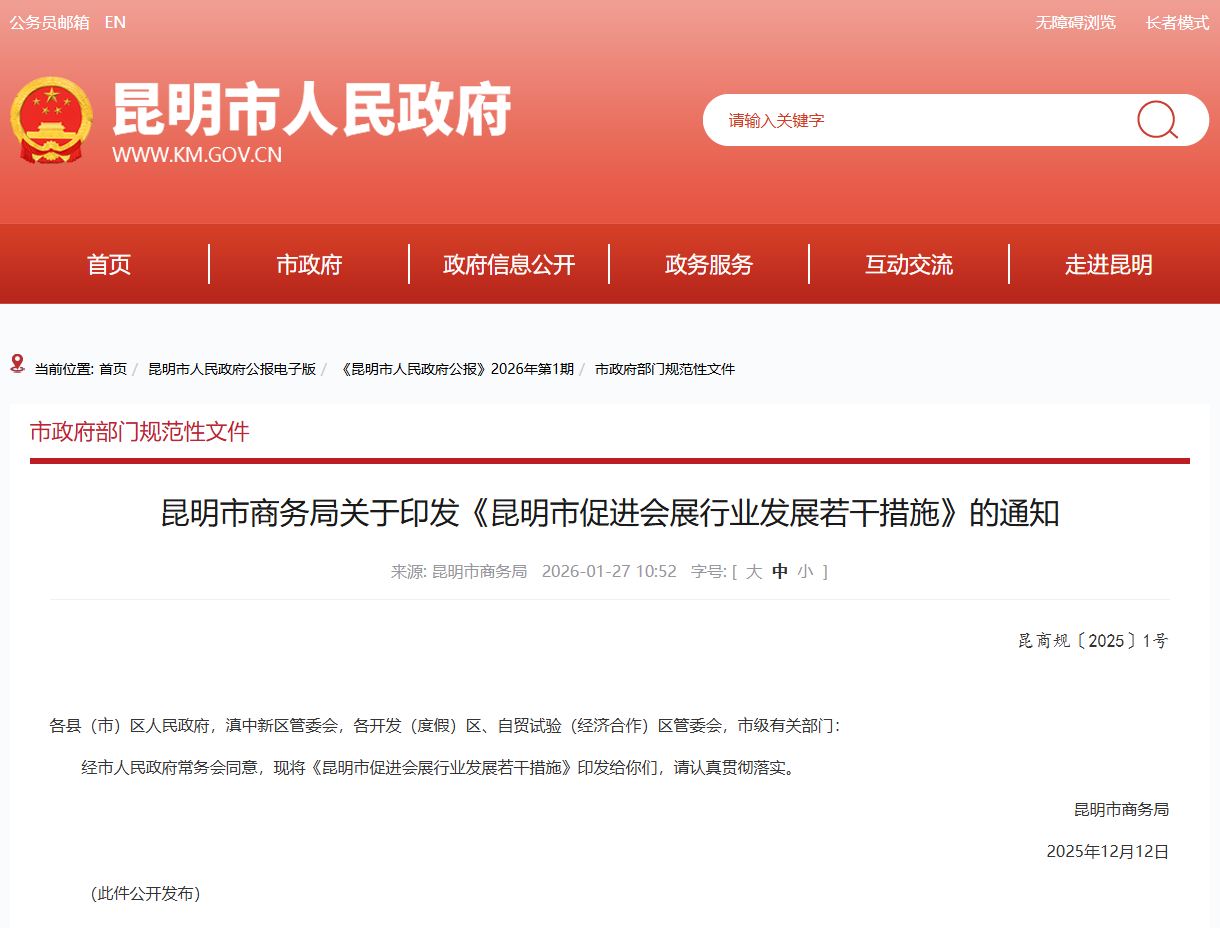Open the 公务员邮箱 link

click(49, 22)
